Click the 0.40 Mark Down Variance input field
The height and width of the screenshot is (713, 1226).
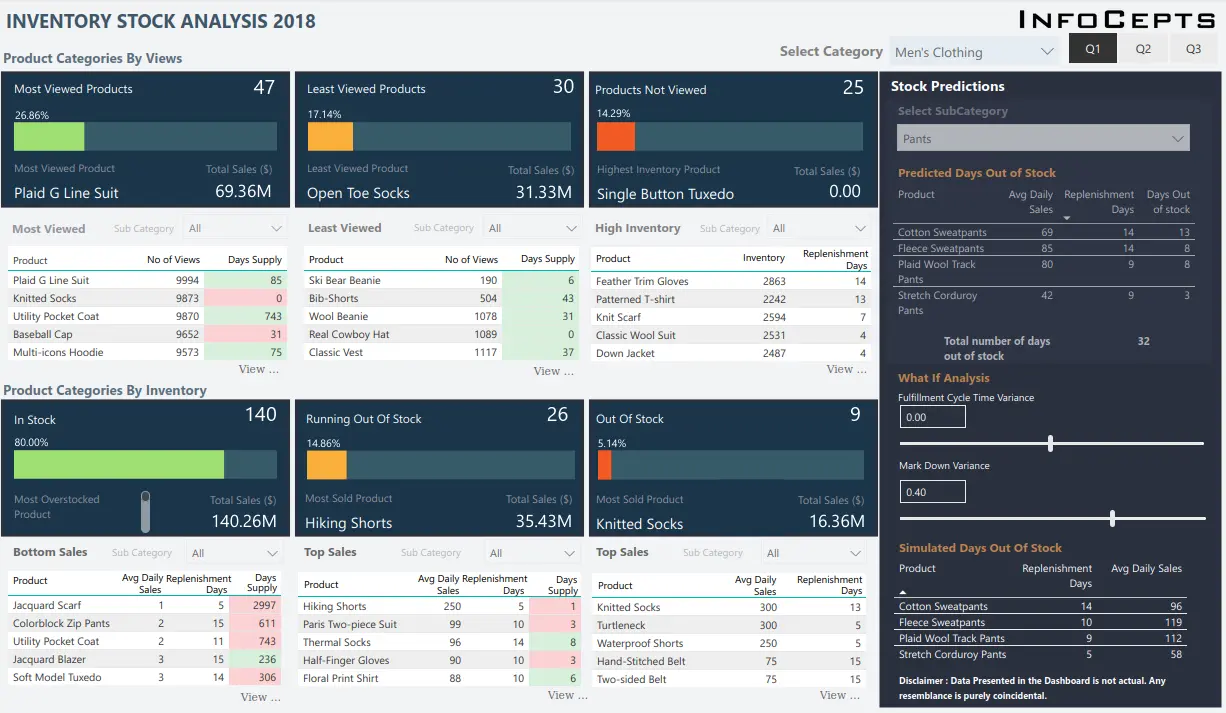click(932, 492)
